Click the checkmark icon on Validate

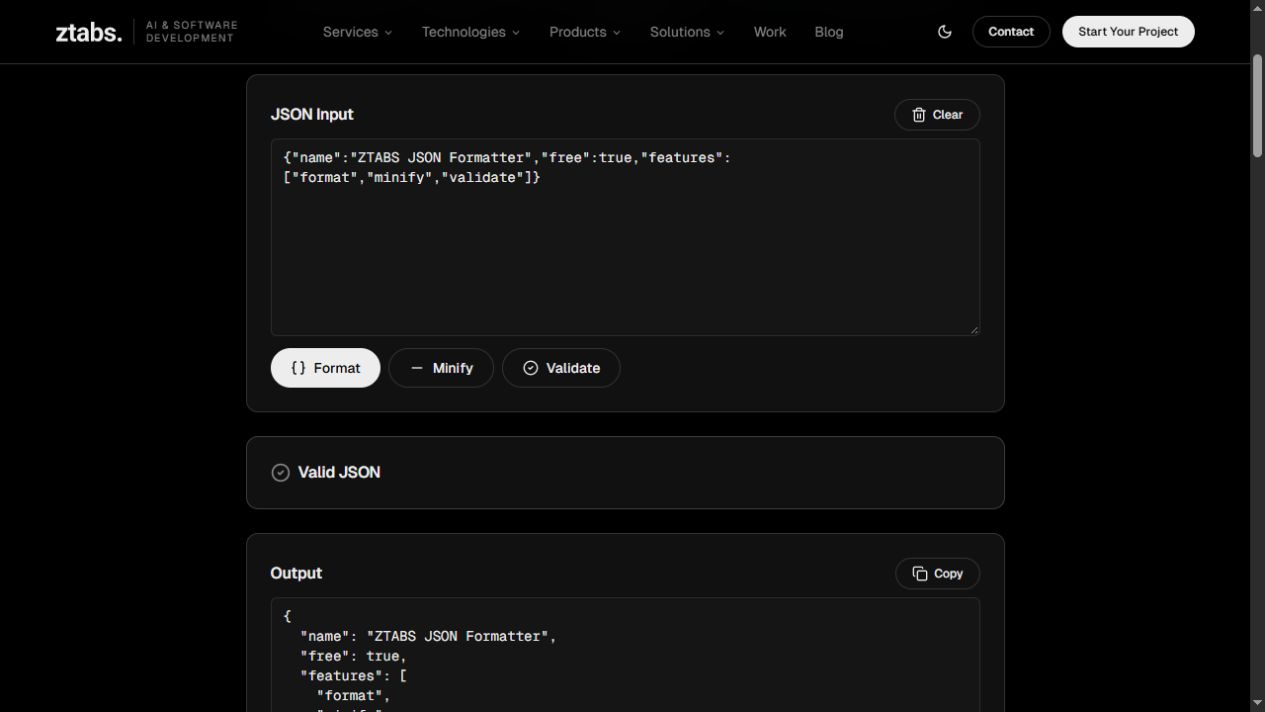(x=531, y=368)
